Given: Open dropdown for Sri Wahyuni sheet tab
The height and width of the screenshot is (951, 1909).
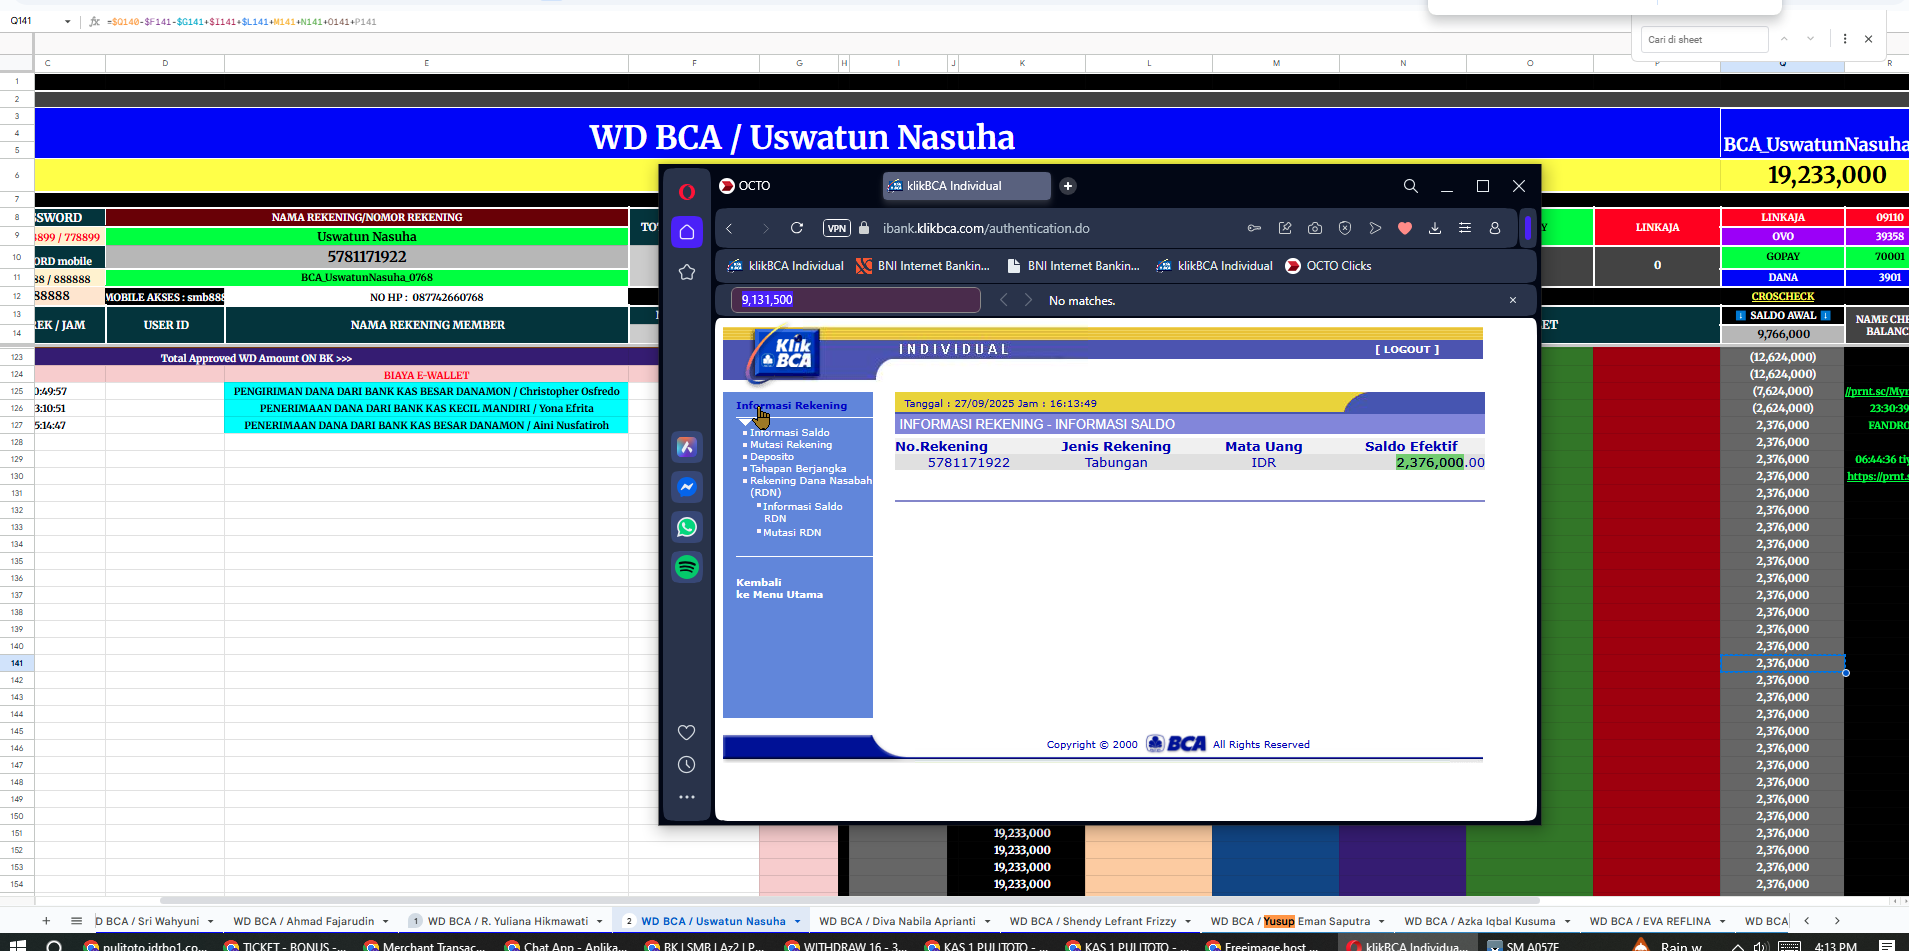Looking at the screenshot, I should pos(210,922).
